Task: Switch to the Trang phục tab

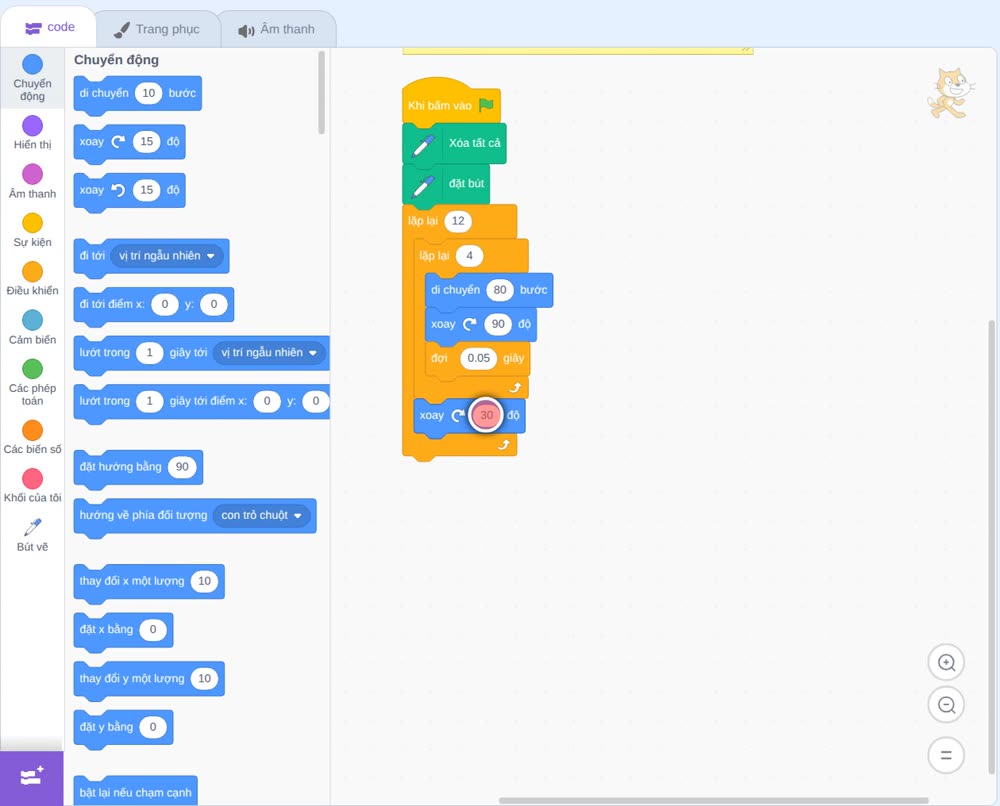Action: 157,29
